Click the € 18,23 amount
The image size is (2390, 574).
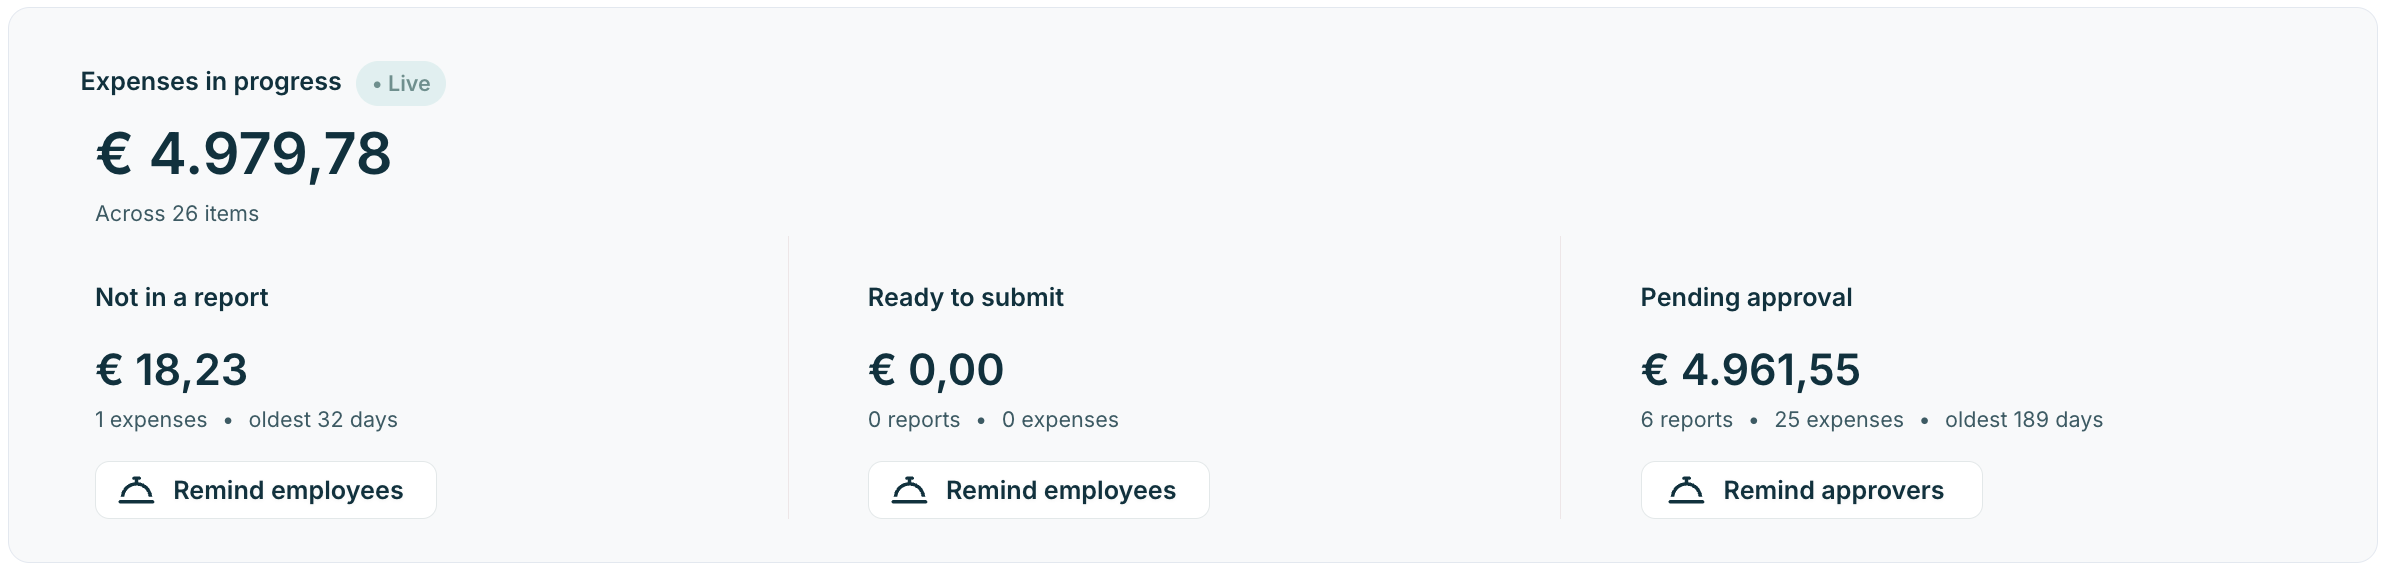coord(171,370)
